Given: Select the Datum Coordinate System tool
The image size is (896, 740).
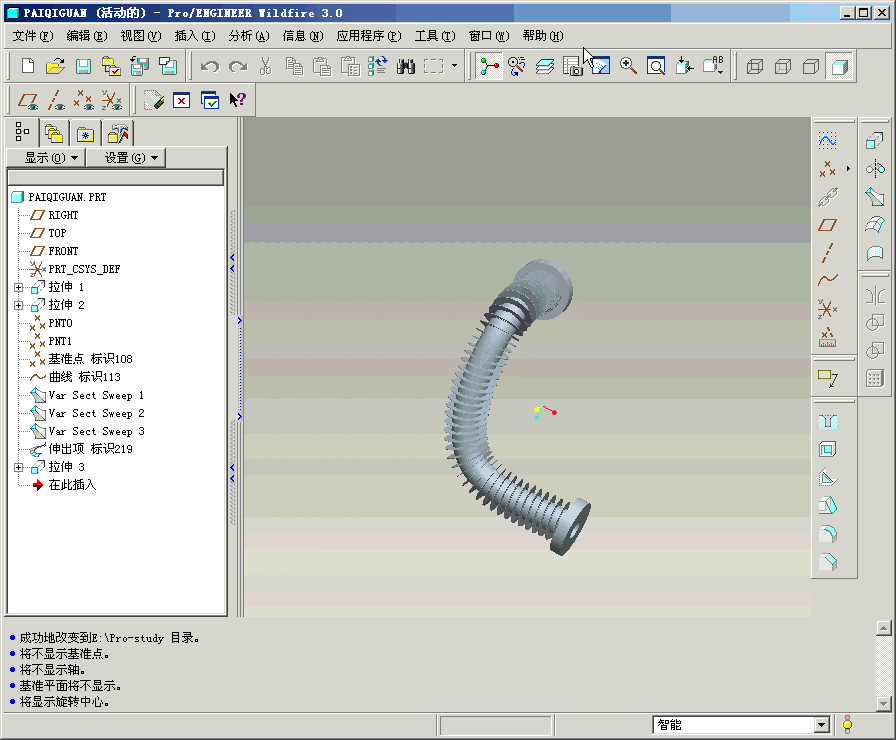Looking at the screenshot, I should [827, 309].
